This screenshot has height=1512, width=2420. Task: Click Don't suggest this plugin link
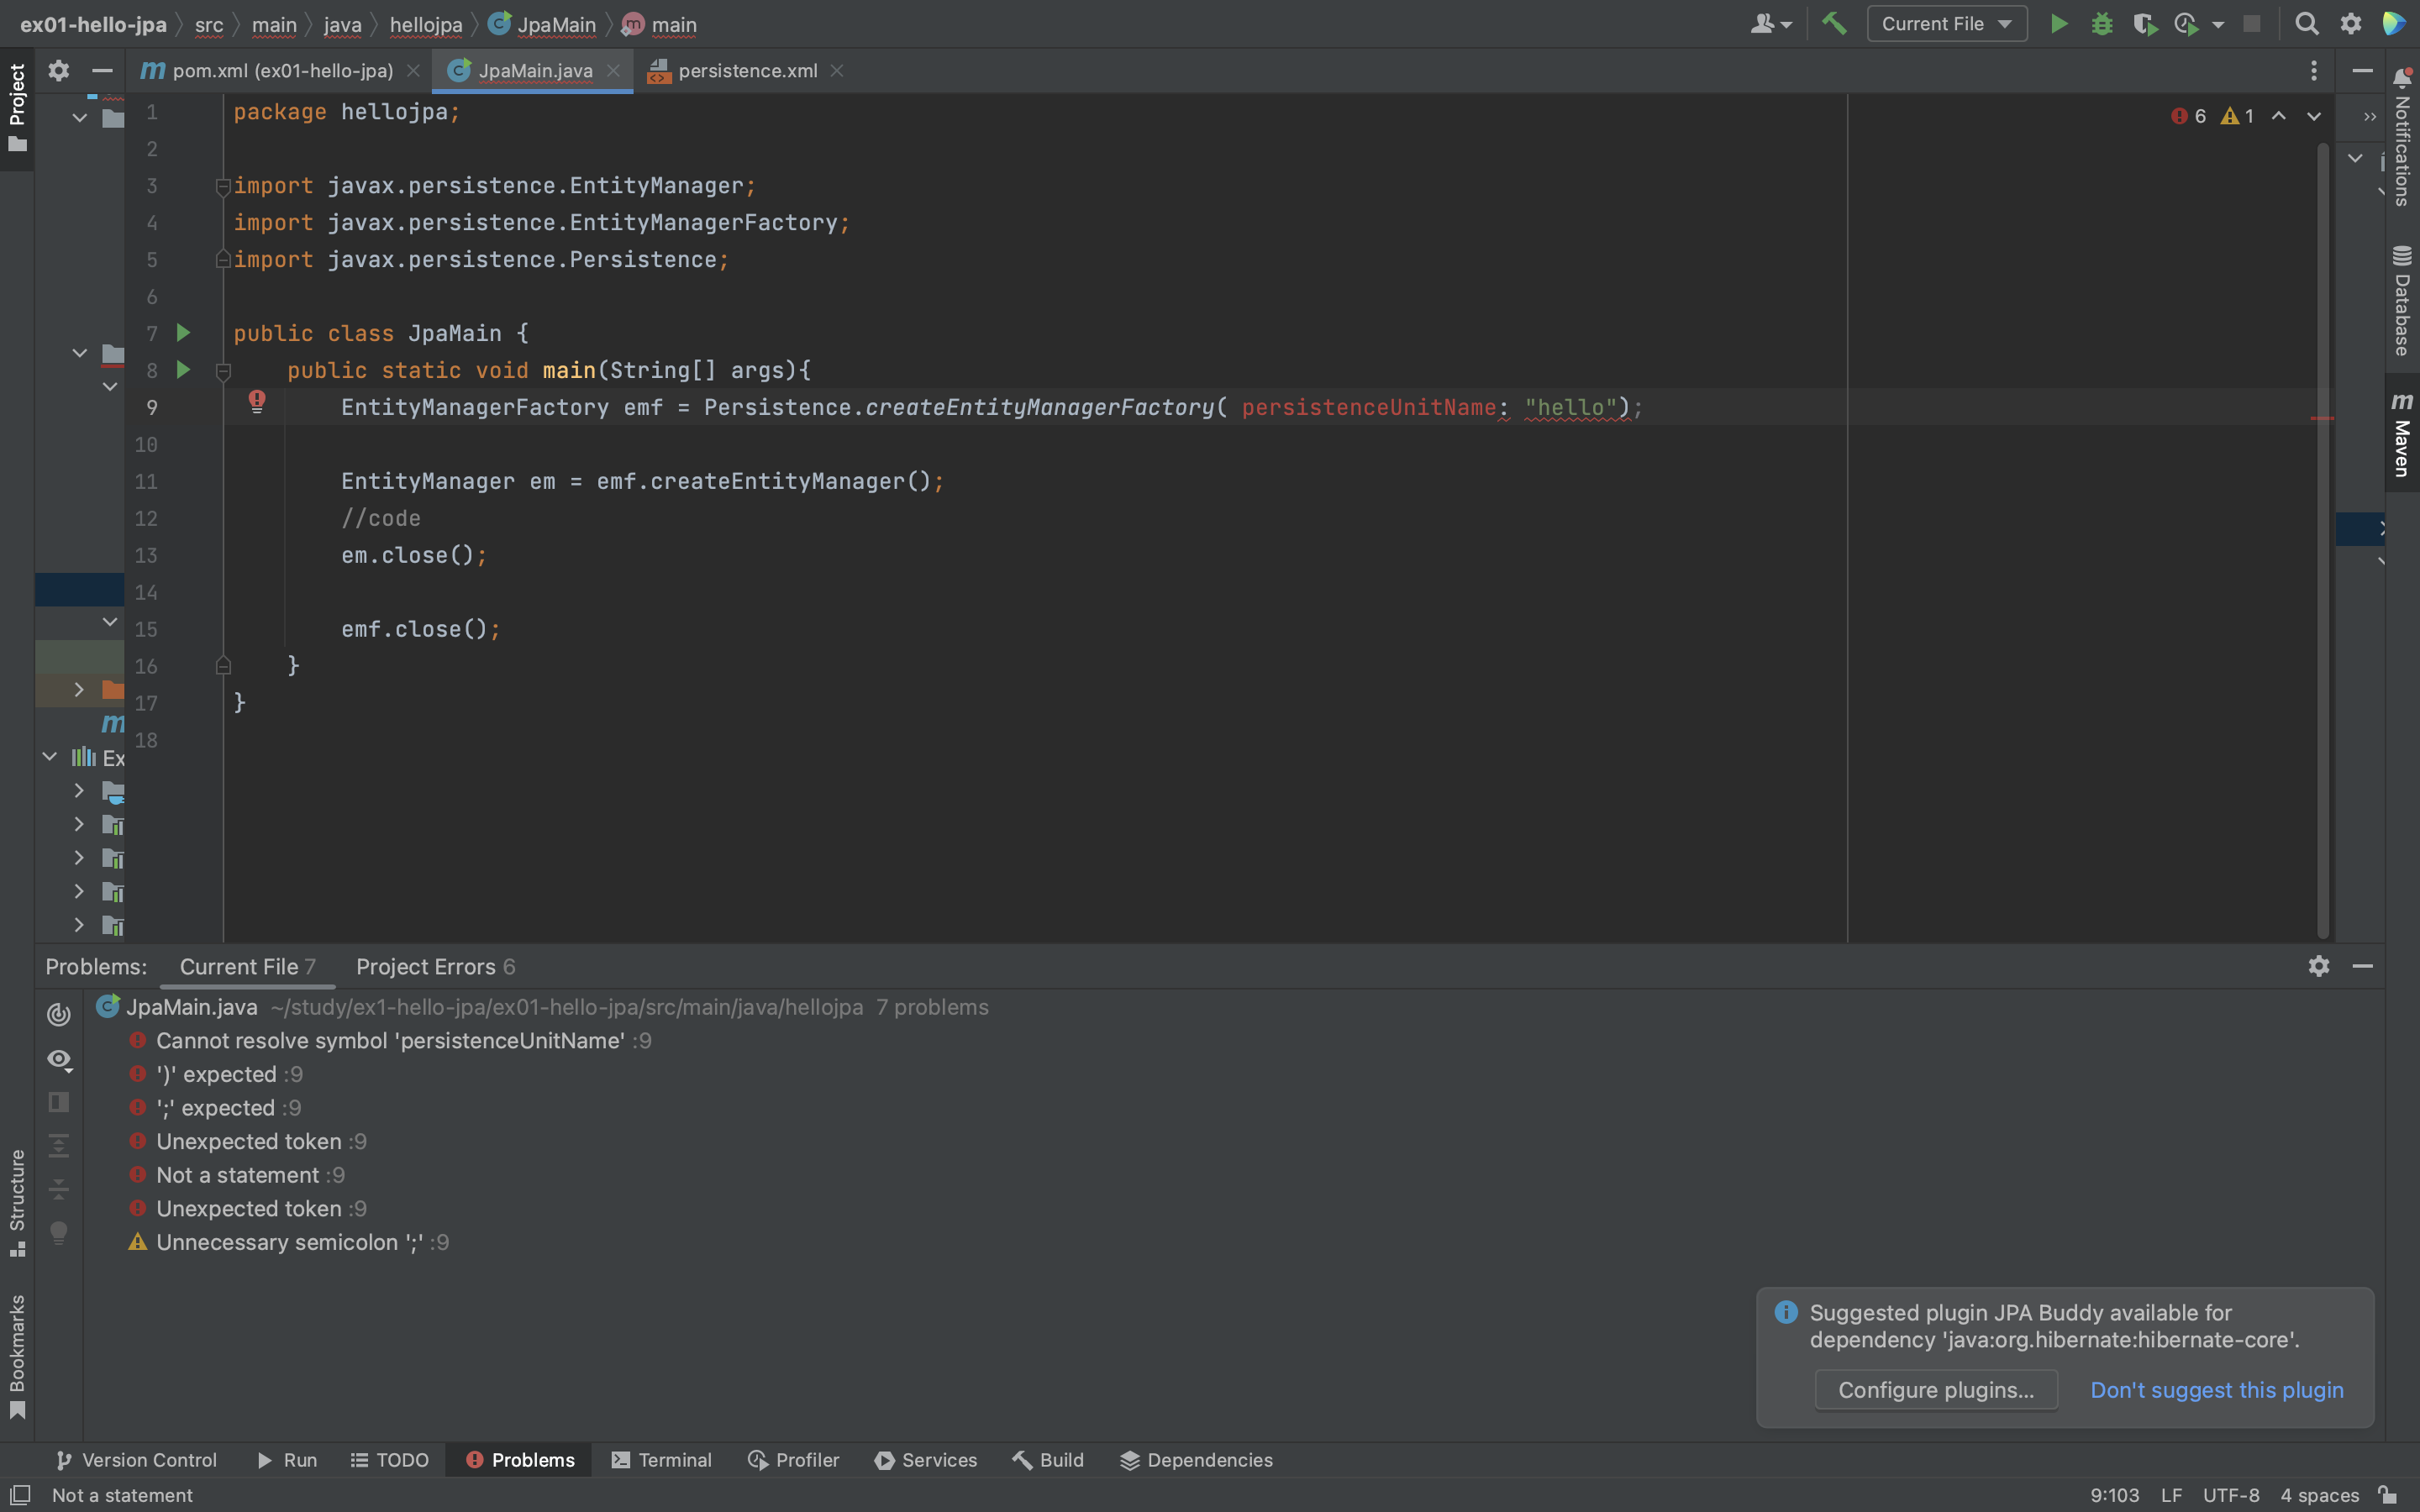coord(2217,1390)
